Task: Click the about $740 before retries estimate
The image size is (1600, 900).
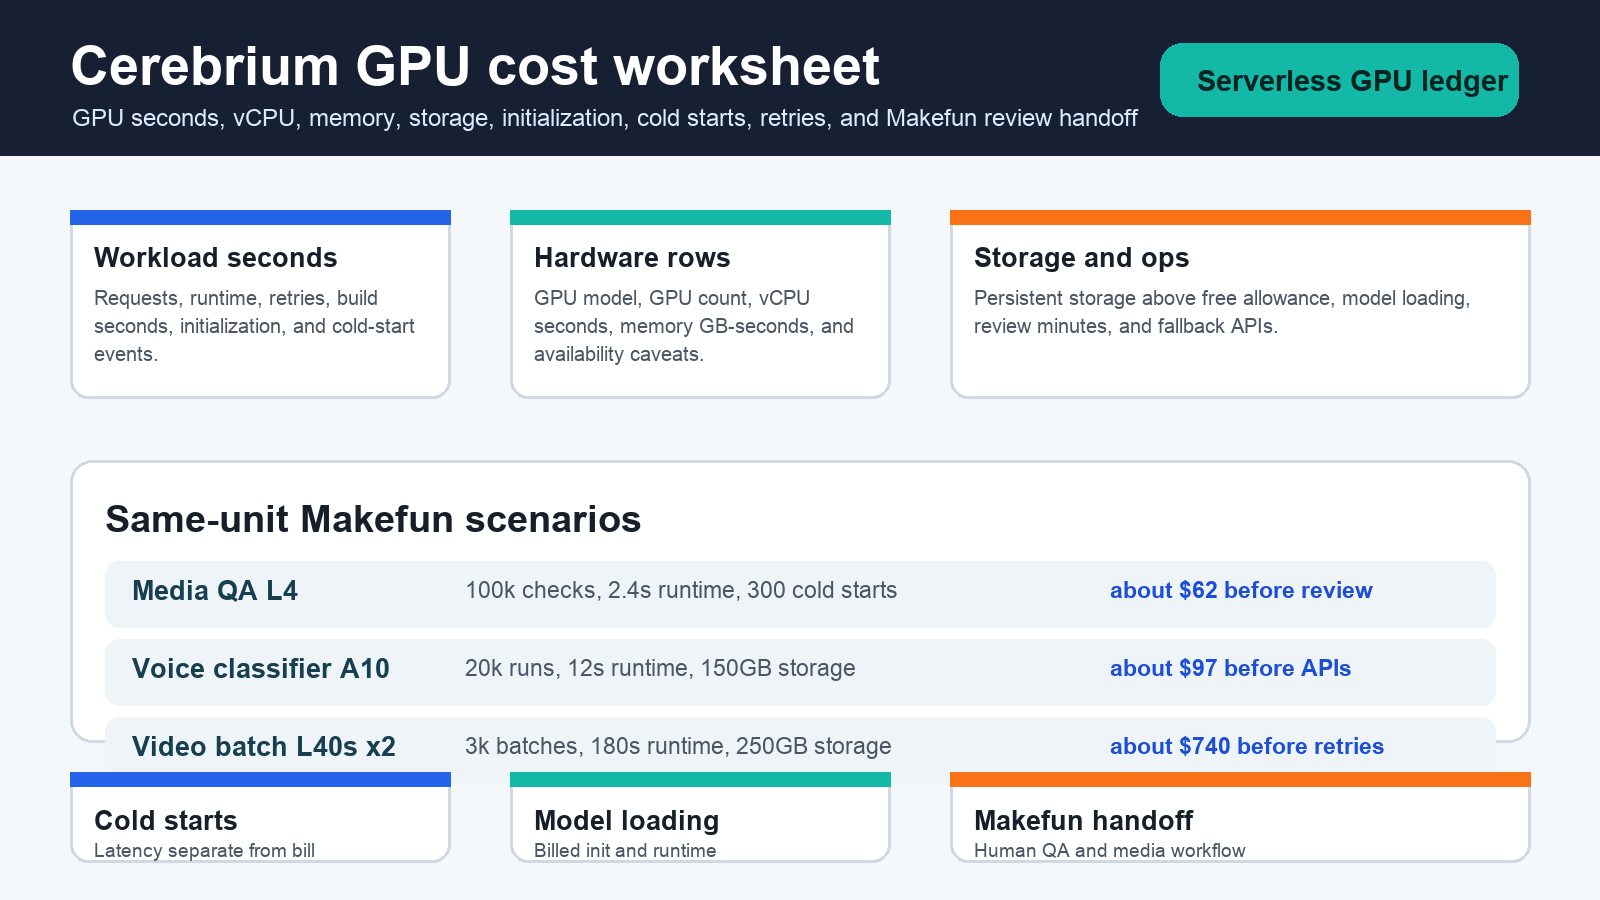Action: pos(1247,746)
